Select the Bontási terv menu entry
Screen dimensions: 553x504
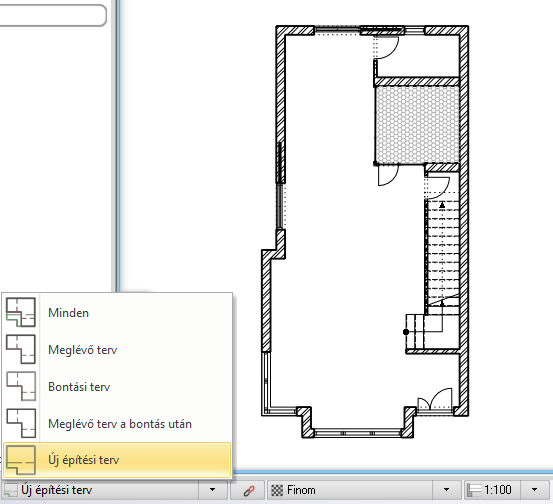tap(79, 387)
